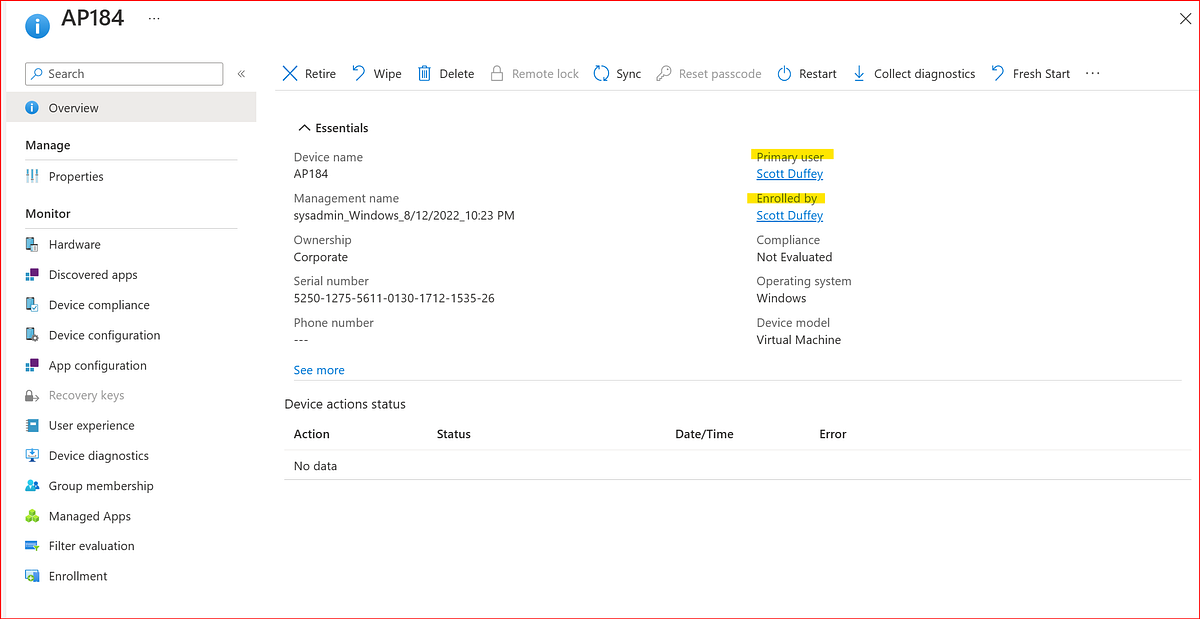Open User experience from the Monitor menu
The height and width of the screenshot is (619, 1200).
pos(34,425)
